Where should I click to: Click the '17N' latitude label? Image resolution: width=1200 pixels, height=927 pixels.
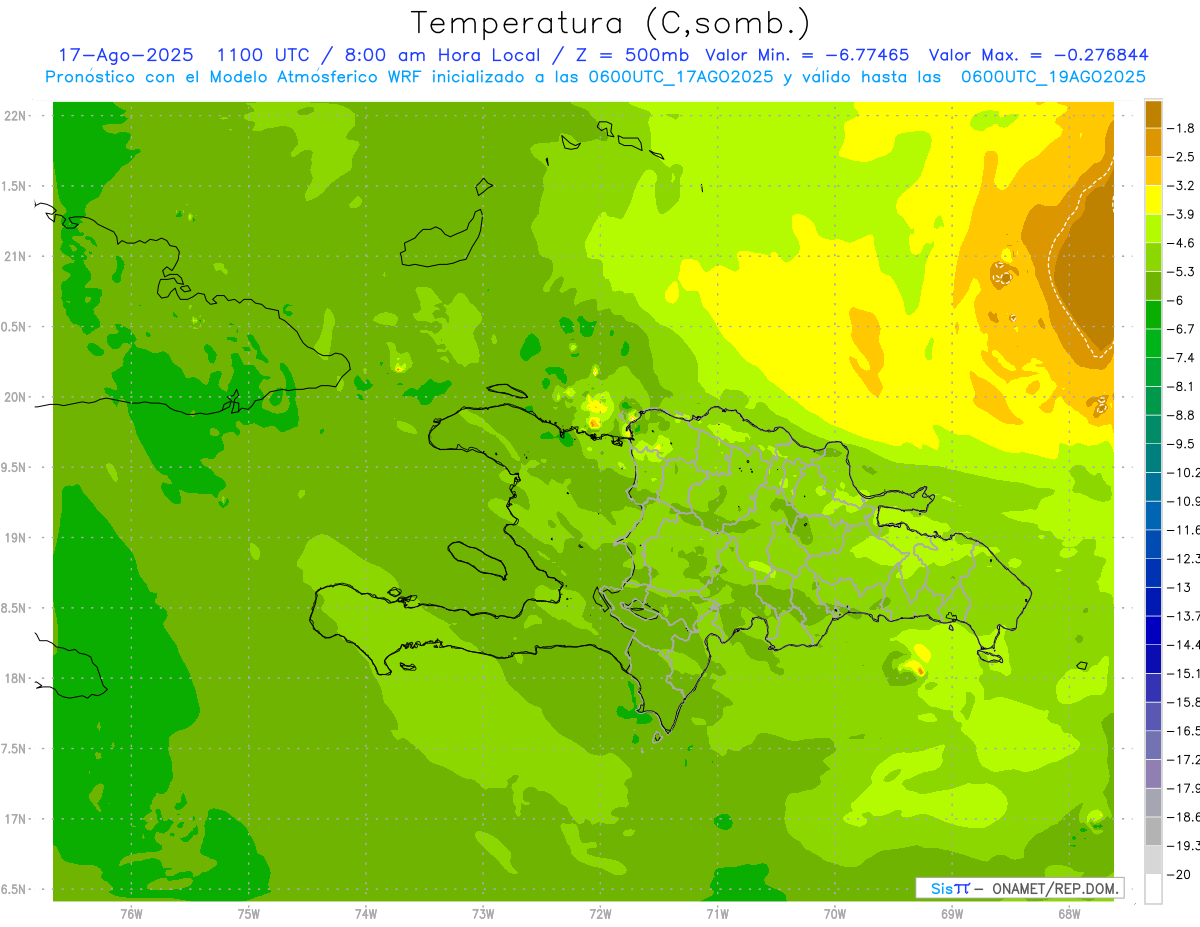[x=16, y=819]
